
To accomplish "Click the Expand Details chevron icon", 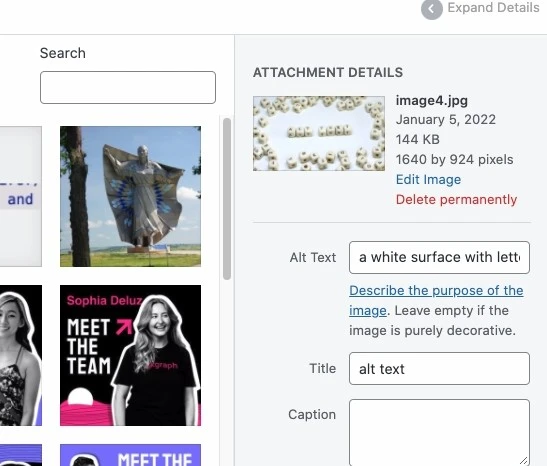I will 432,9.
